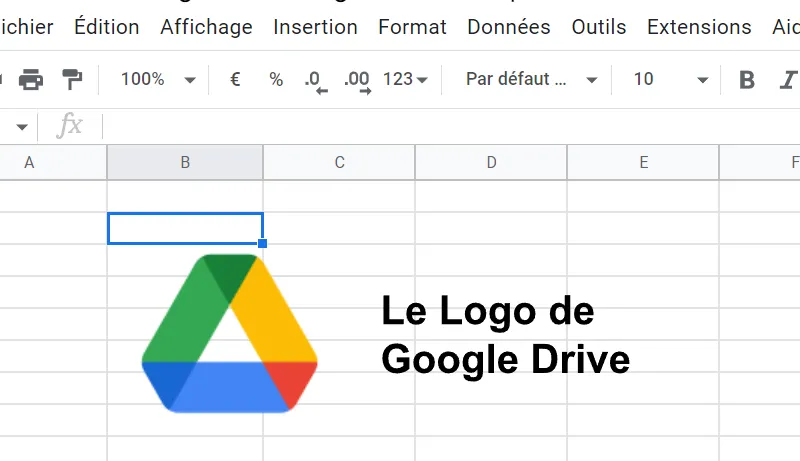This screenshot has width=800, height=461.
Task: Click the Print icon
Action: (x=31, y=80)
